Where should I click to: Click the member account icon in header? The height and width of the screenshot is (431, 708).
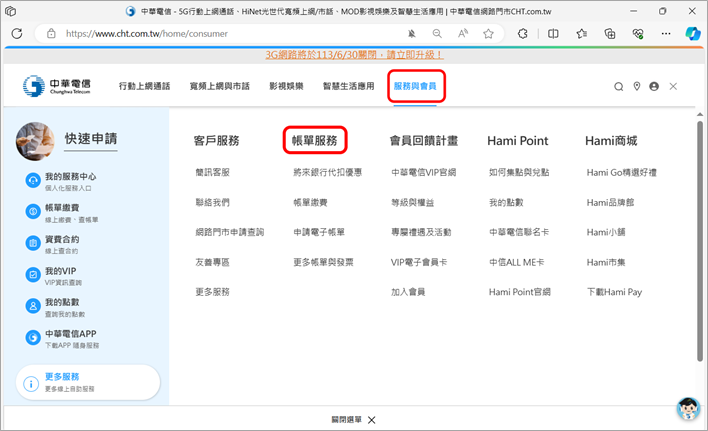[654, 87]
